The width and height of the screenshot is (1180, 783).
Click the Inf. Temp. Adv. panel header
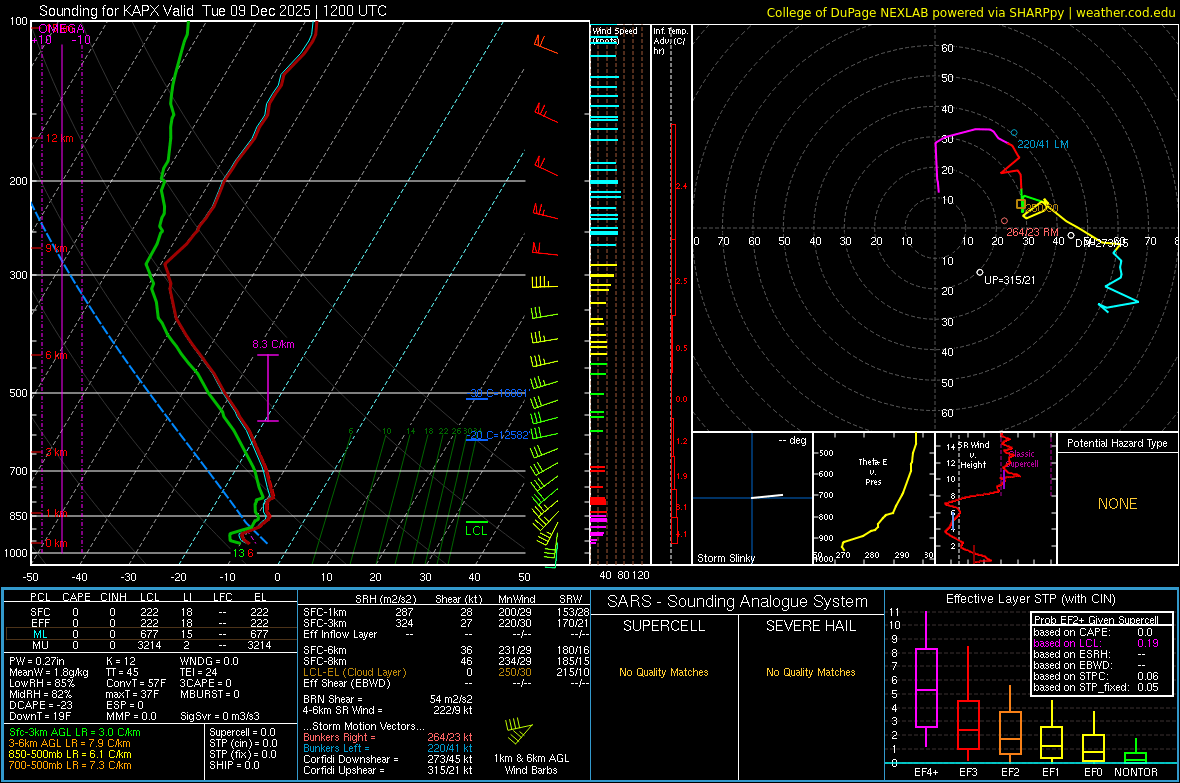pyautogui.click(x=669, y=41)
